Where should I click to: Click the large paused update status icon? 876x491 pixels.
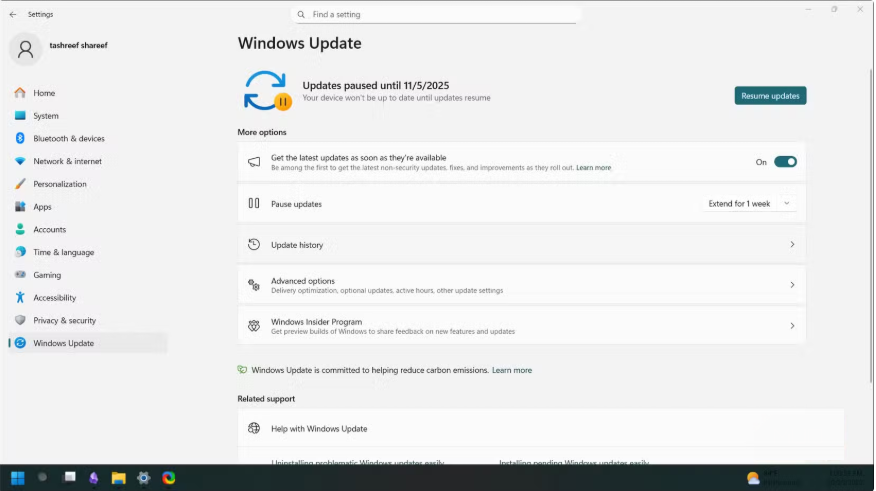tap(268, 90)
